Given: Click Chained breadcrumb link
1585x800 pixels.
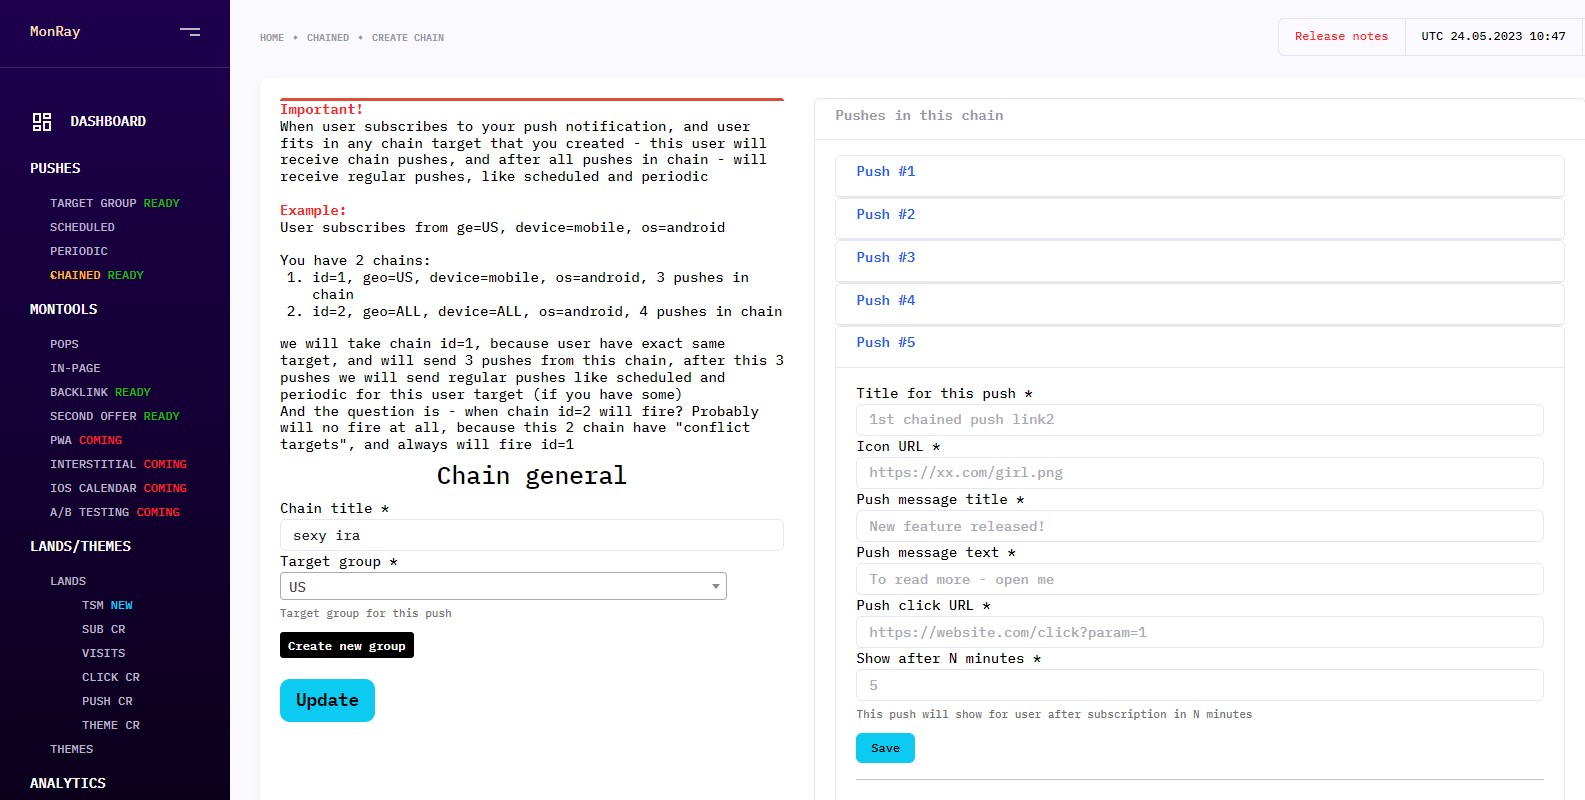Looking at the screenshot, I should click(x=328, y=38).
